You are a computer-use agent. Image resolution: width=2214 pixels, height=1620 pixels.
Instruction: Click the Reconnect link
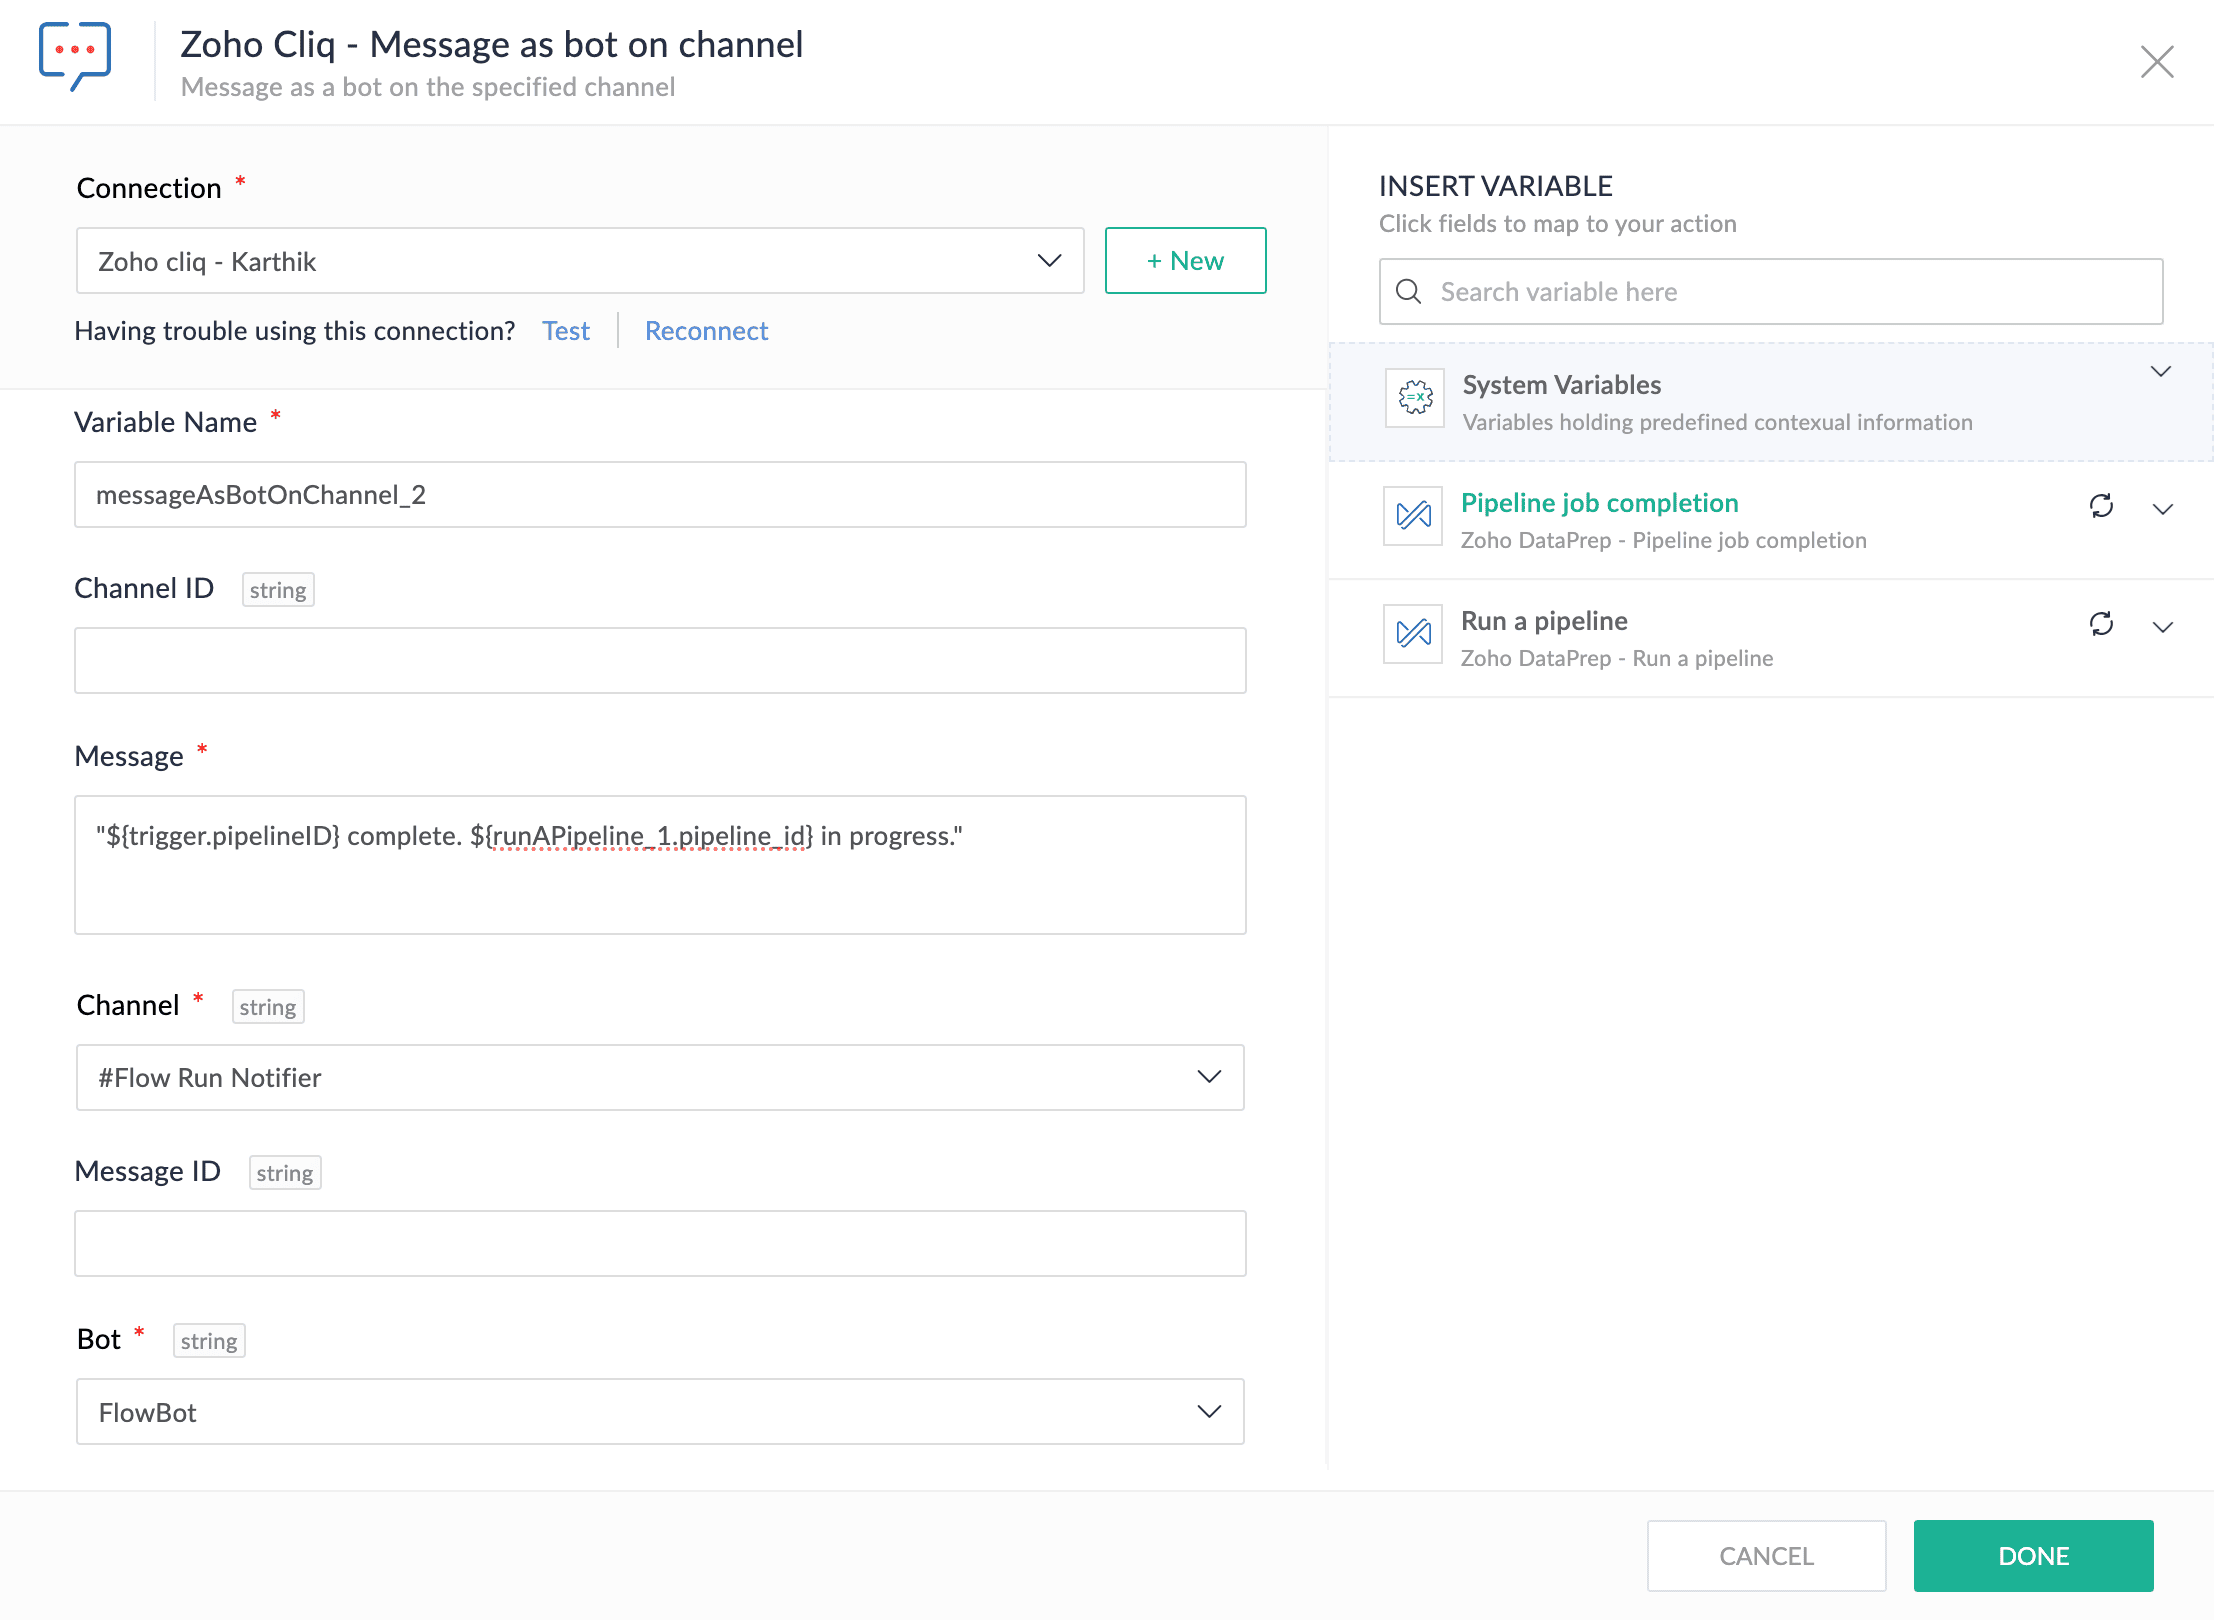pyautogui.click(x=706, y=331)
